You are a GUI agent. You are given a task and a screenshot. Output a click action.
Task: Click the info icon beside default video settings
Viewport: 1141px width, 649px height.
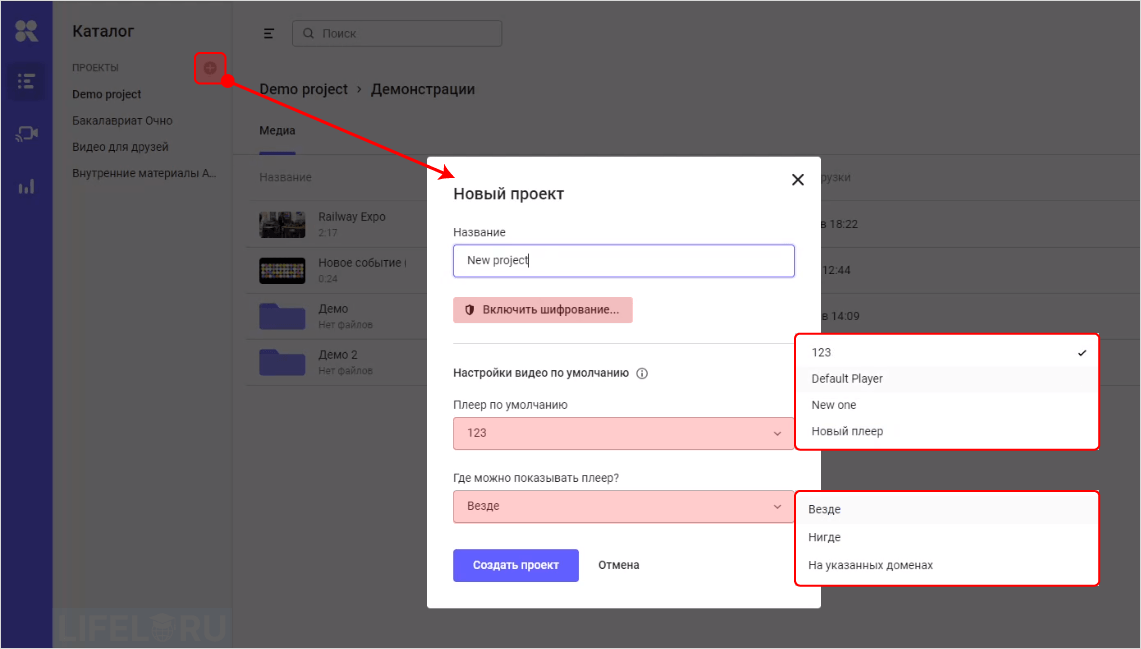[642, 374]
